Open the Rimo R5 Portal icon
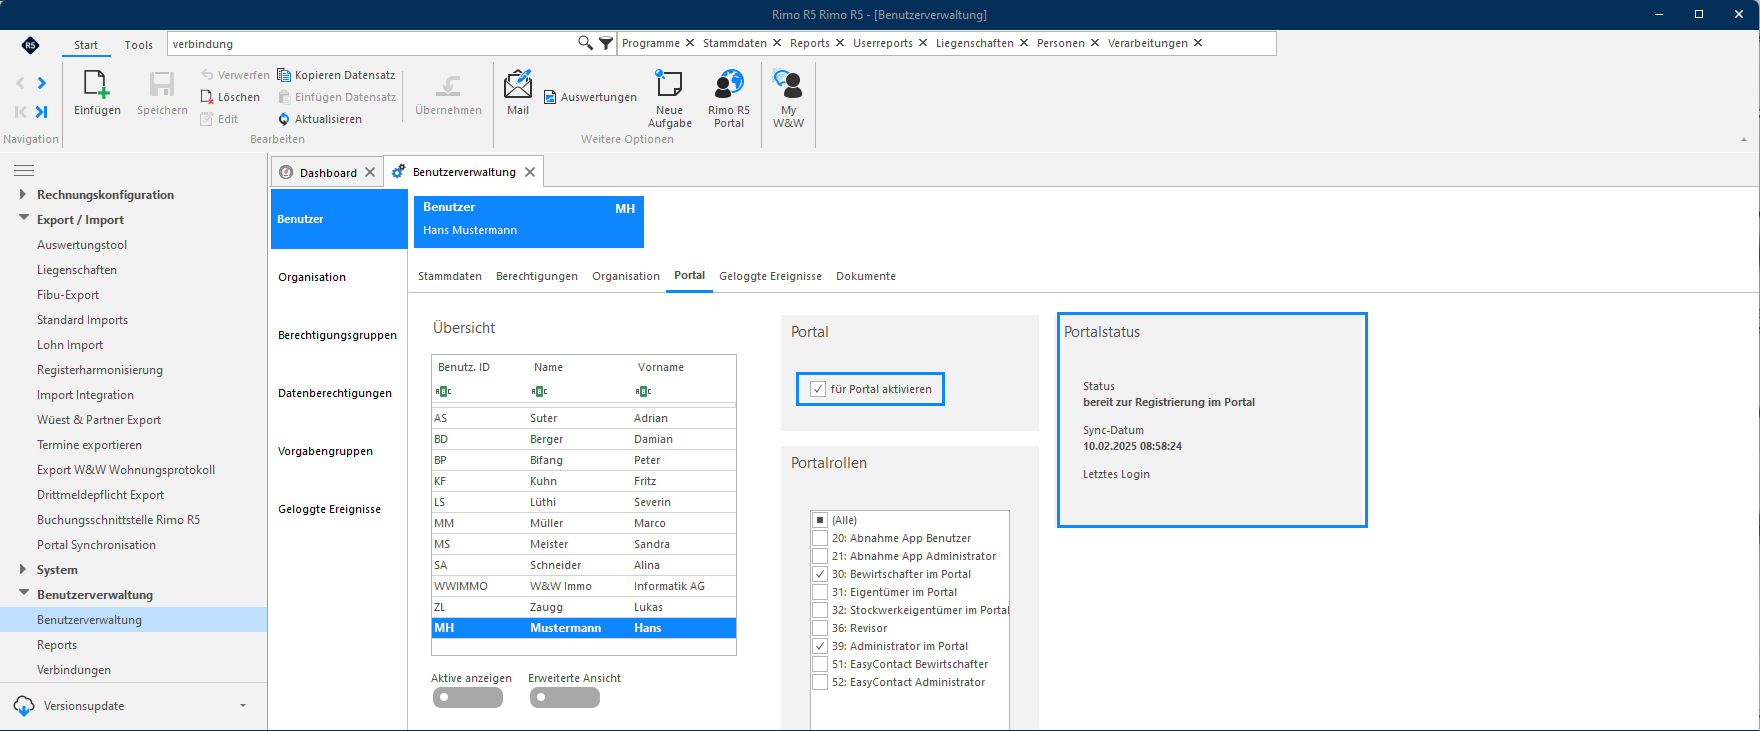Image resolution: width=1760 pixels, height=731 pixels. pos(729,84)
